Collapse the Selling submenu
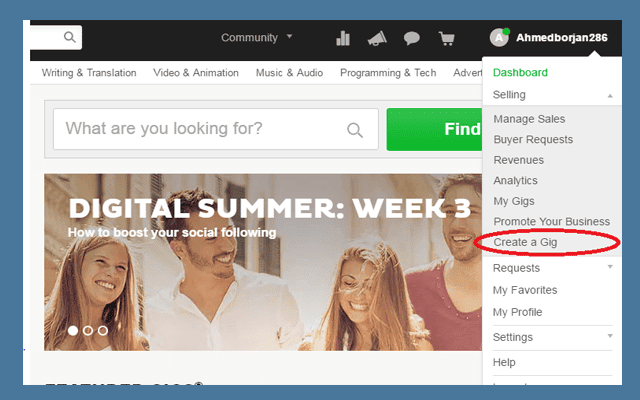The height and width of the screenshot is (400, 640). point(610,95)
